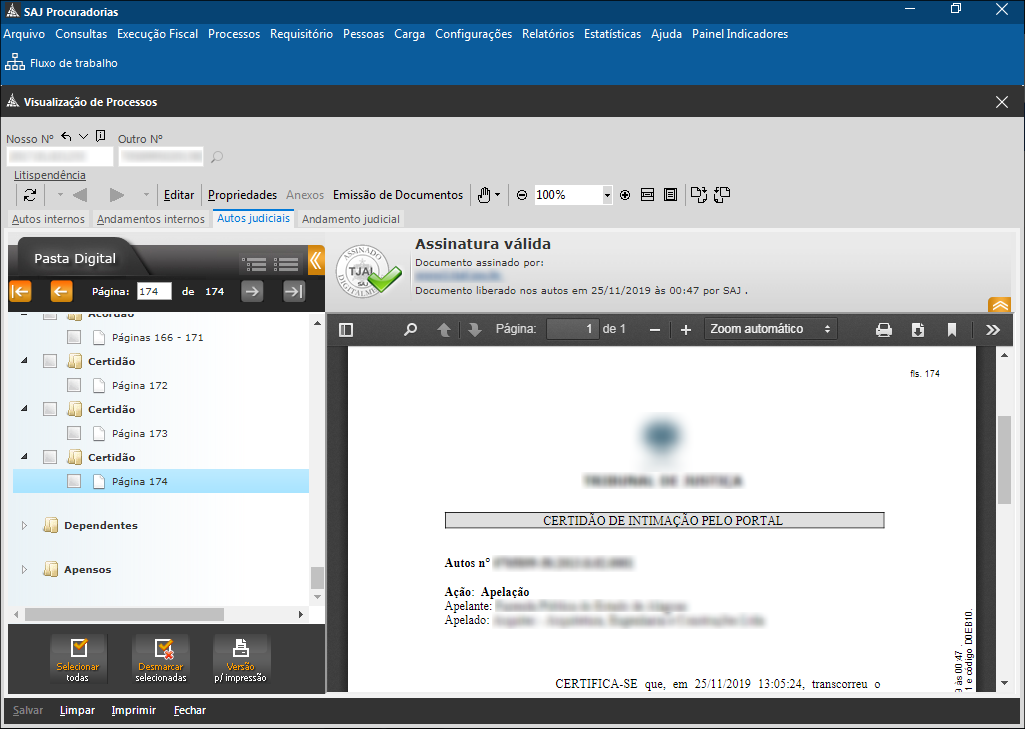Open search magnifier in PDF viewer
Image resolution: width=1025 pixels, height=729 pixels.
[x=410, y=330]
